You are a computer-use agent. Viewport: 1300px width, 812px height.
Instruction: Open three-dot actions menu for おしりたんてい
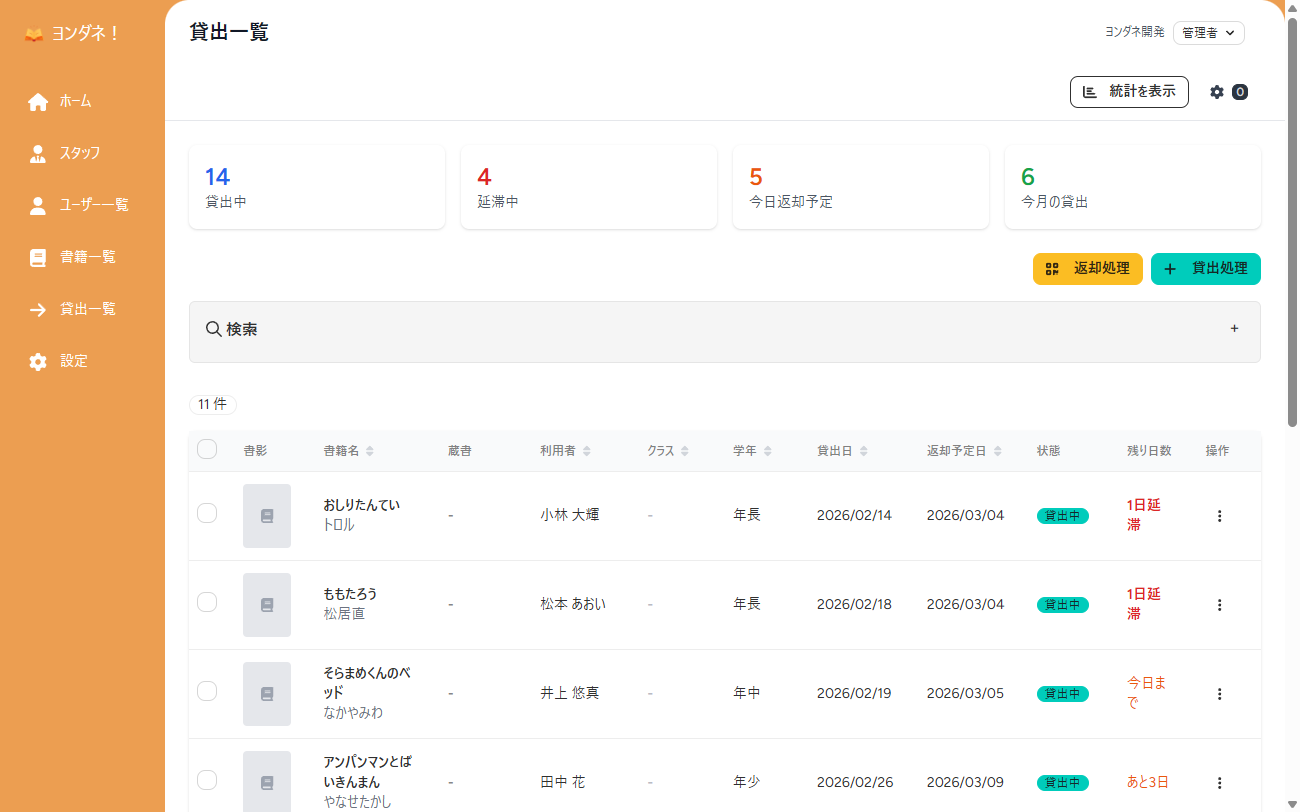(1219, 516)
